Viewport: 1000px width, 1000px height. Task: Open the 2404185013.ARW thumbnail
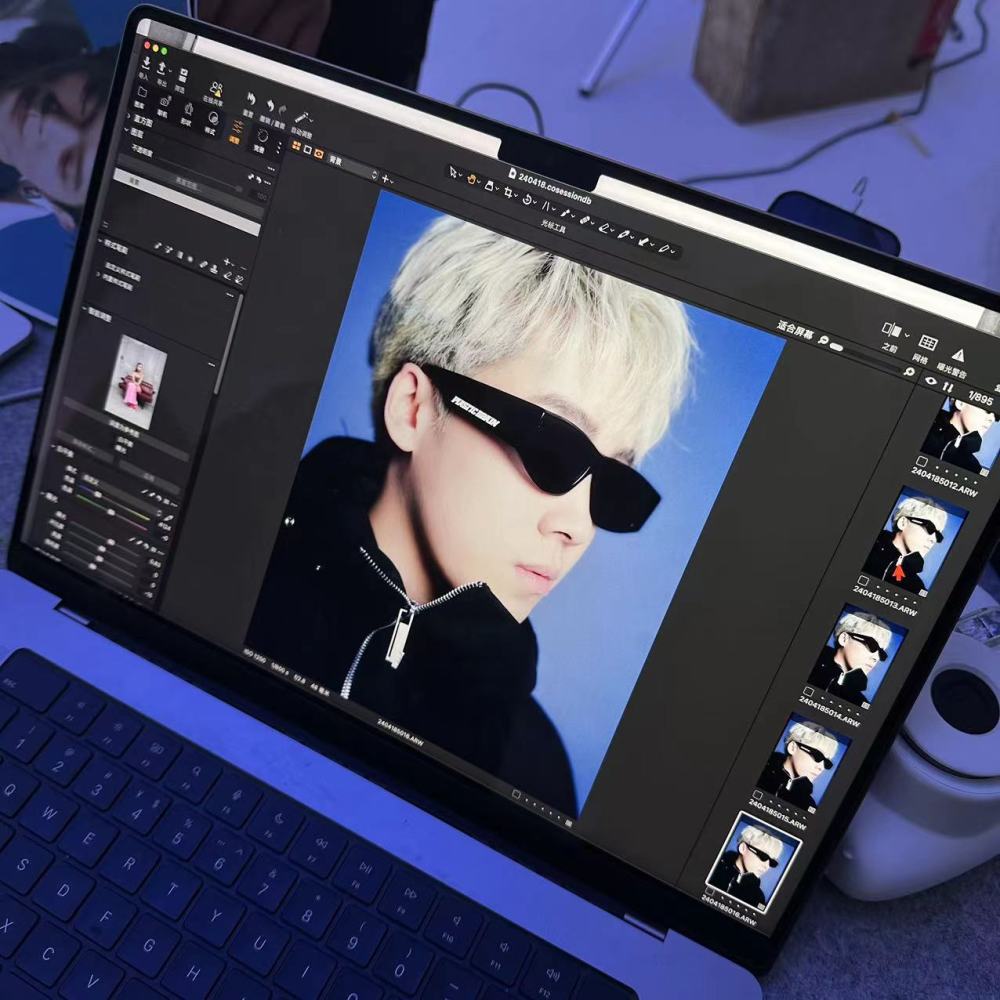pos(913,543)
